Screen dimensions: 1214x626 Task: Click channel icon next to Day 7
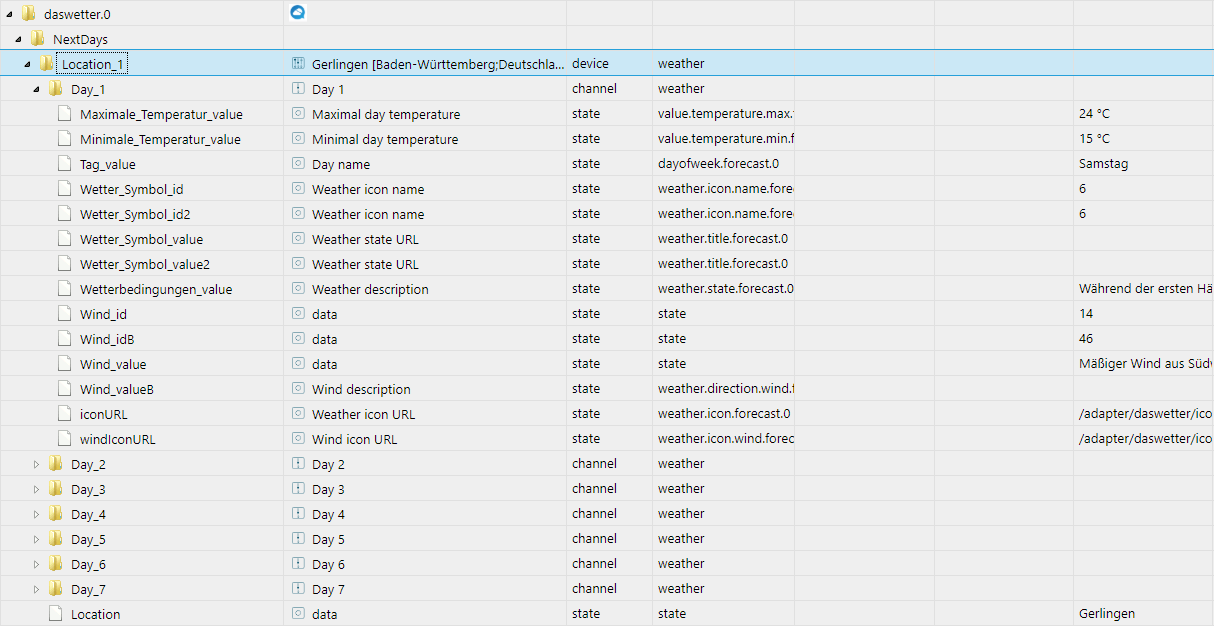coord(297,589)
